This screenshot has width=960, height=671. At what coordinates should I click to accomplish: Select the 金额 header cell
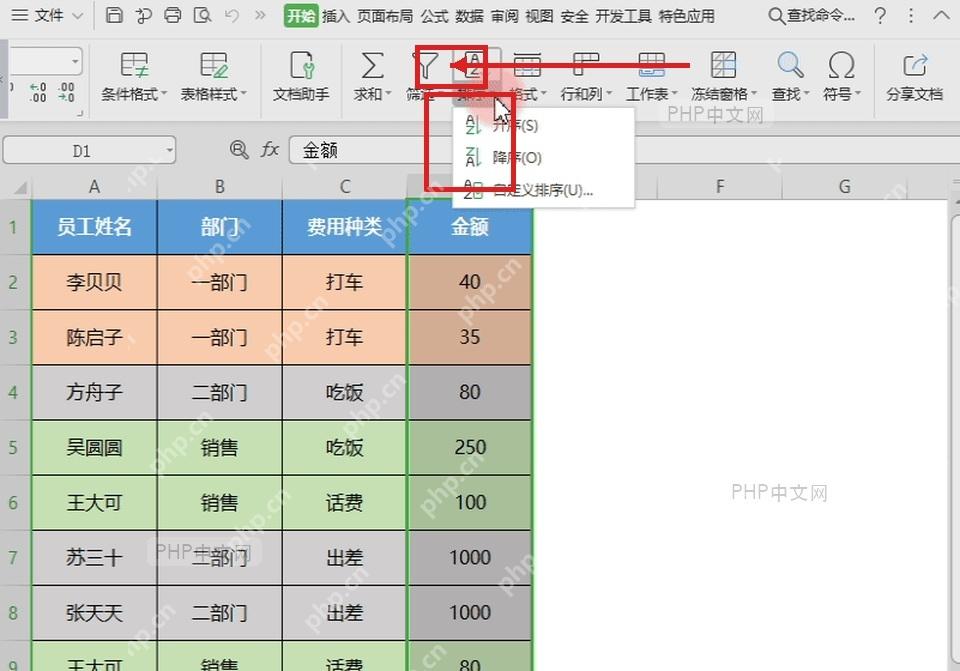pyautogui.click(x=470, y=227)
